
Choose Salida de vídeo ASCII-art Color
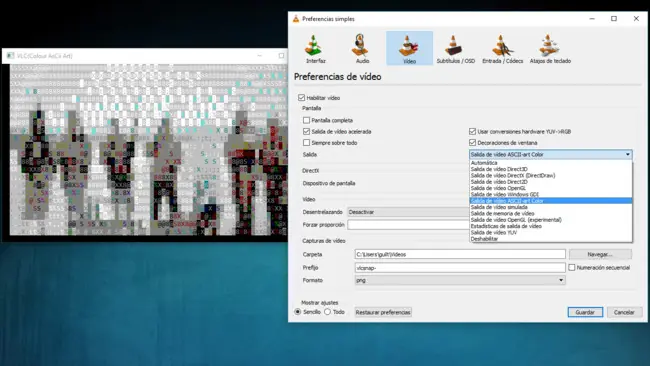551,201
